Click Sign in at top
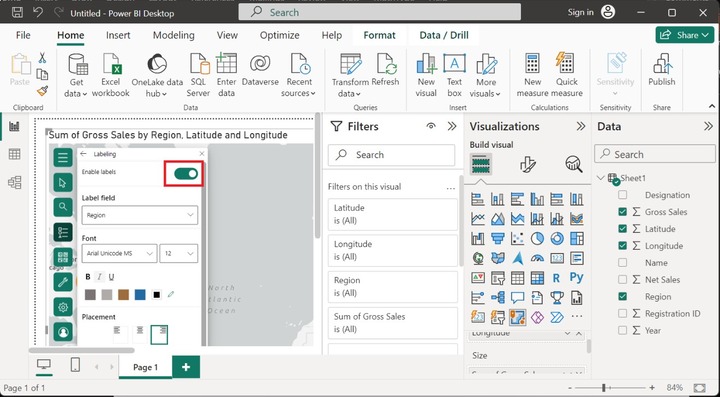 (x=580, y=12)
